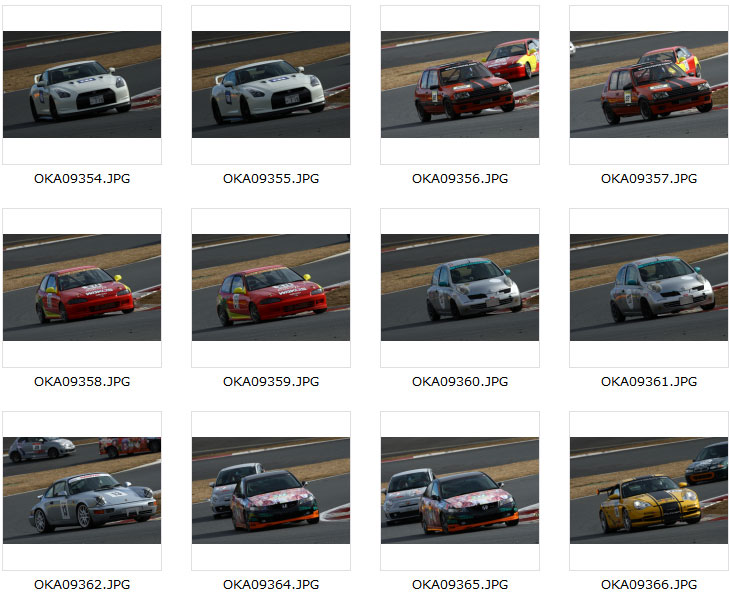The height and width of the screenshot is (610, 730).
Task: Select the OKA09355.JPG thumbnail image
Action: (x=271, y=84)
